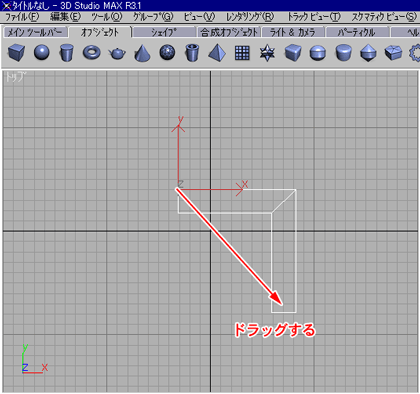Viewport: 420px width, 394px height.
Task: Select the Plane grid icon
Action: tap(242, 53)
